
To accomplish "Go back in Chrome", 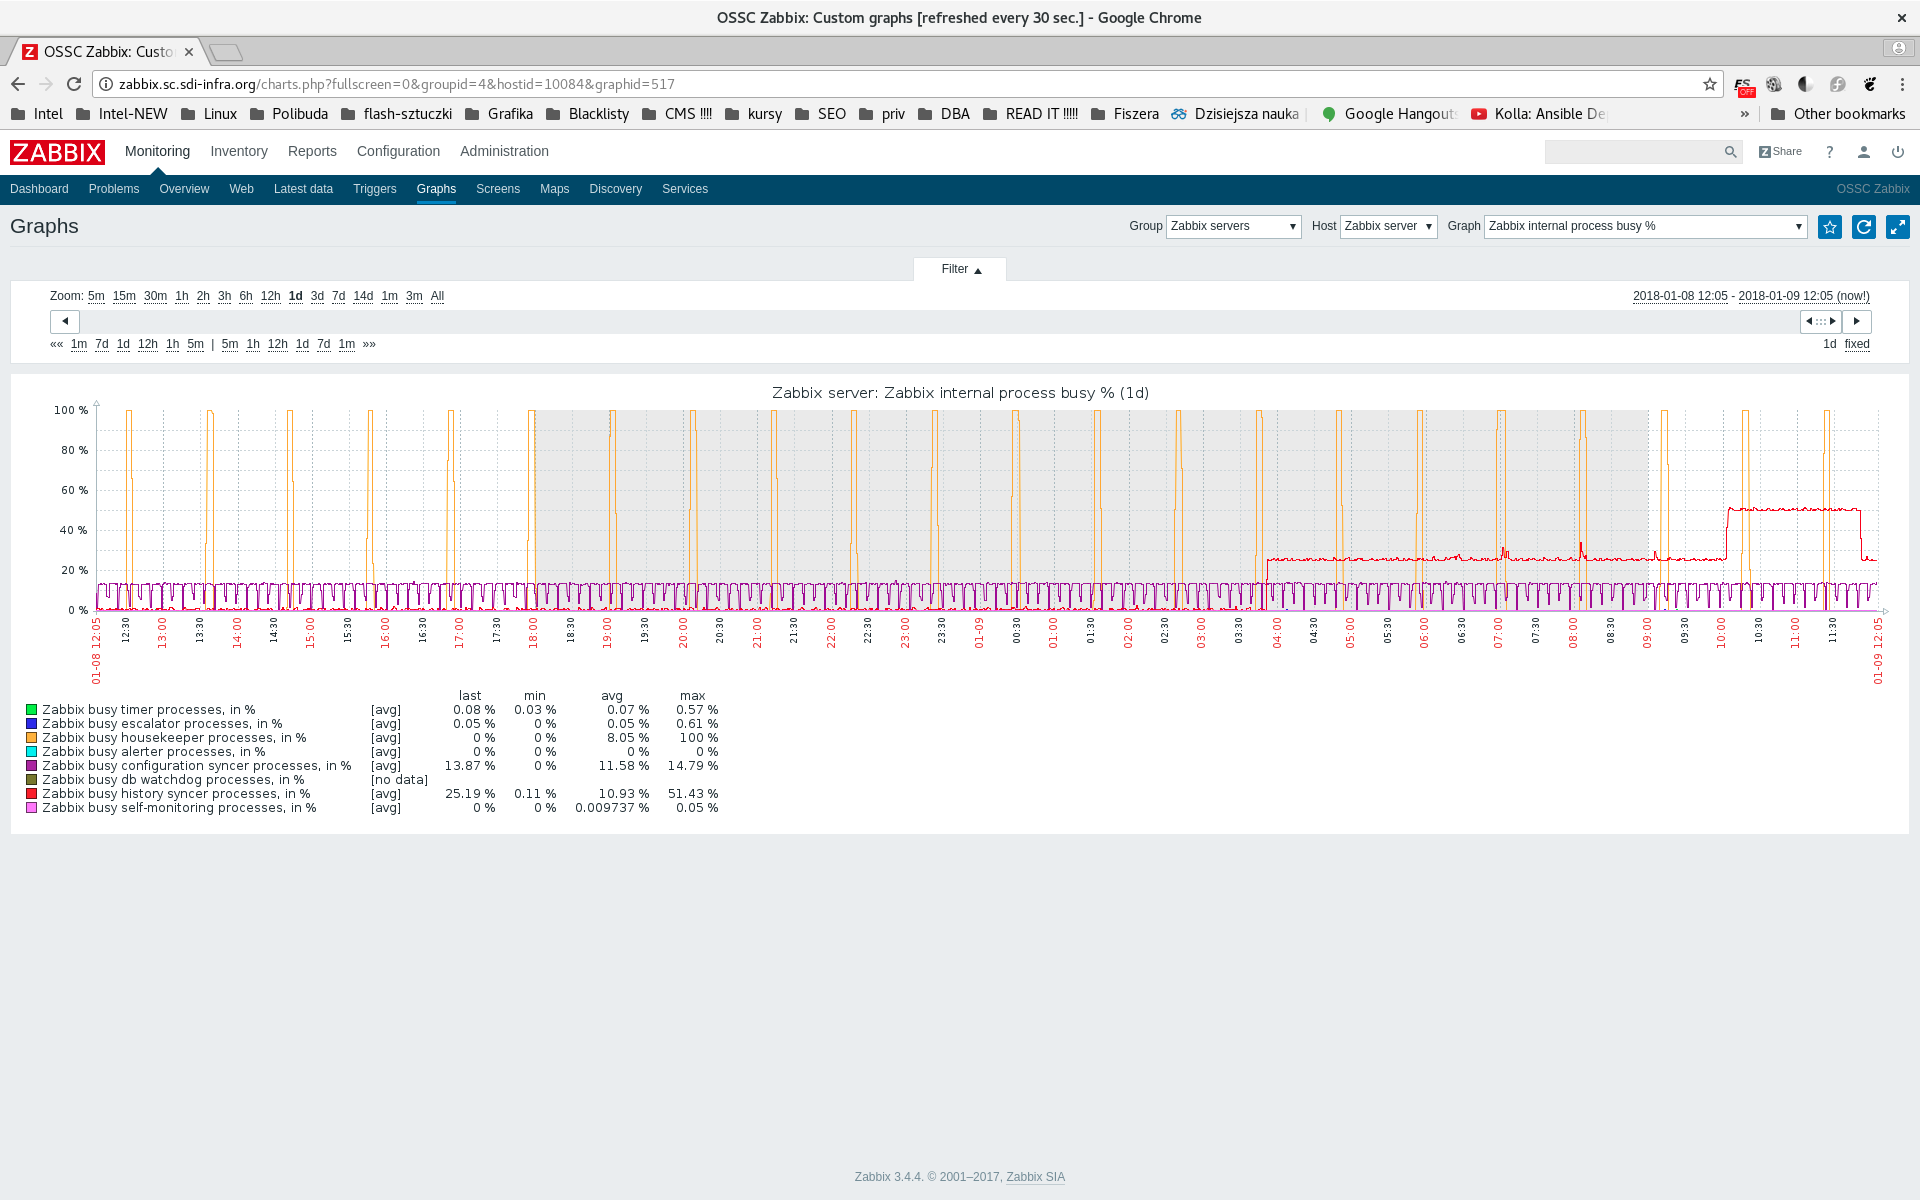I will 18,84.
